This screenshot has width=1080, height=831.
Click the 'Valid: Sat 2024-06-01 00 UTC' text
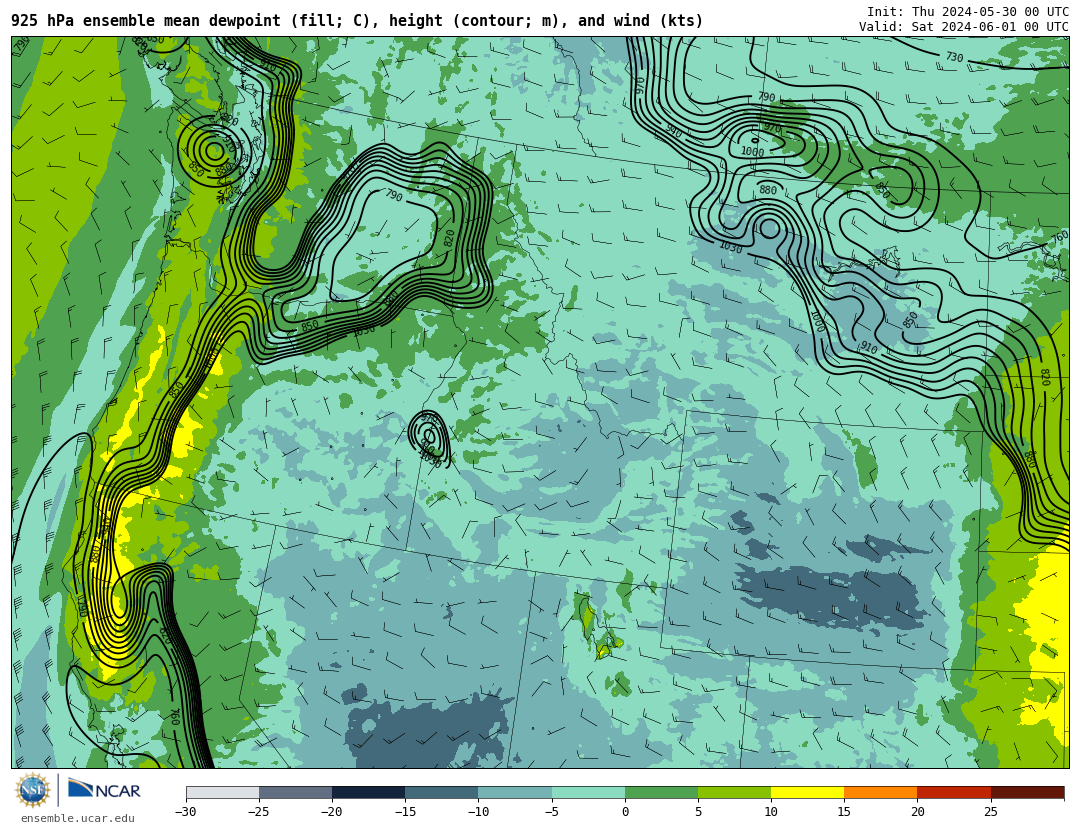pyautogui.click(x=964, y=27)
